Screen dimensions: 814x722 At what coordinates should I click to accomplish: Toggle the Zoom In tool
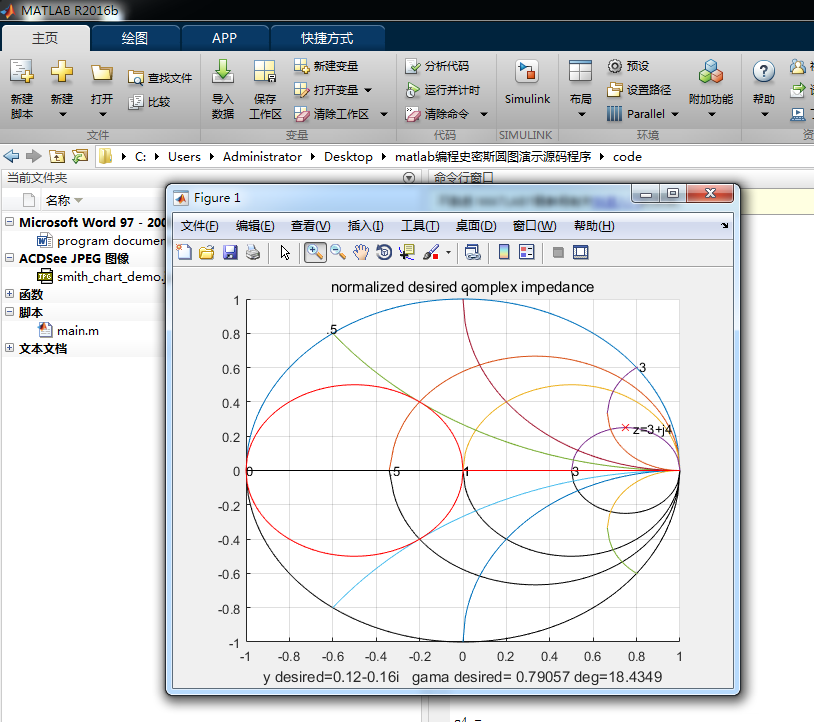315,253
